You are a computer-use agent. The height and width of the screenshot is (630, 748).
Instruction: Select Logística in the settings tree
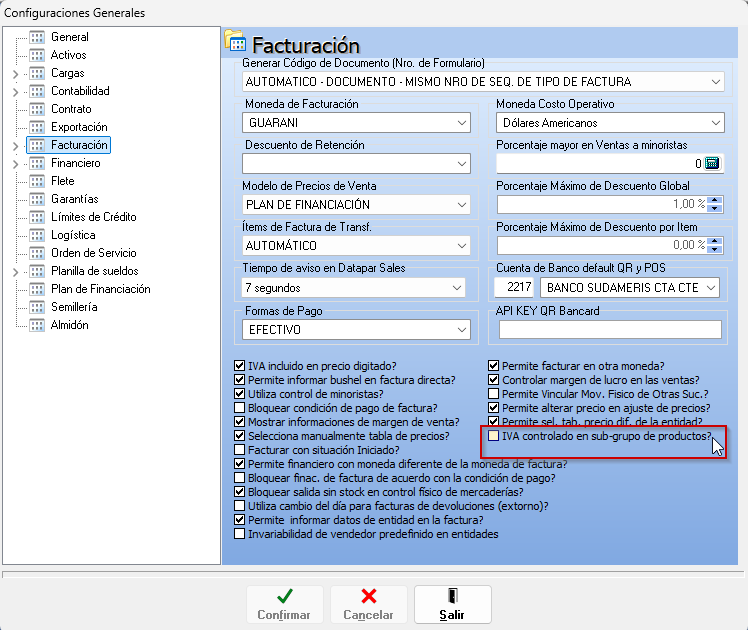[73, 235]
